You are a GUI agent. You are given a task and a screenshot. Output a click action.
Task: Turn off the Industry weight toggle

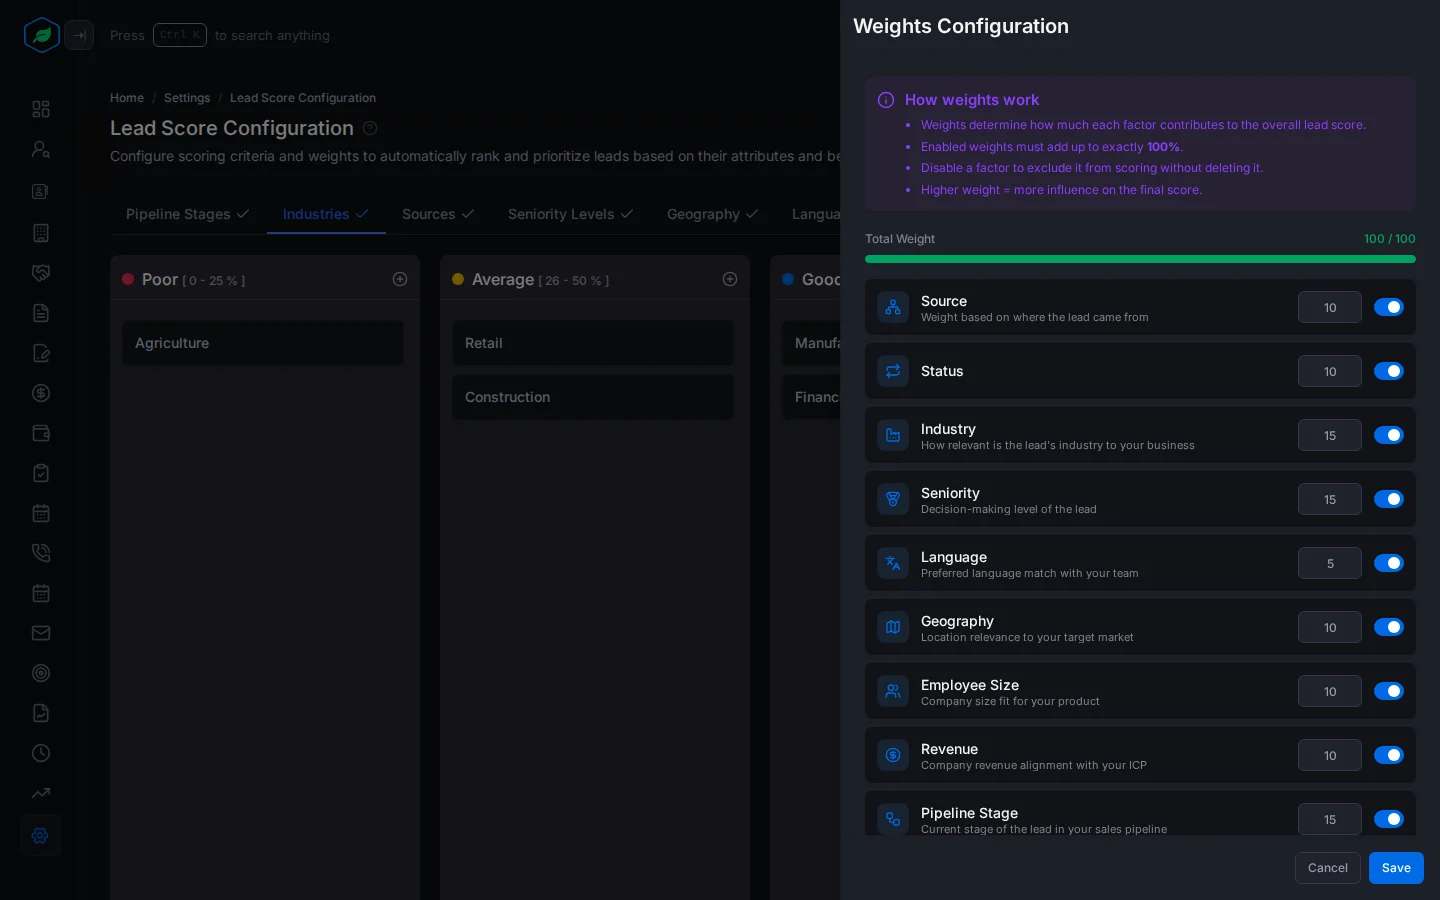[1389, 435]
